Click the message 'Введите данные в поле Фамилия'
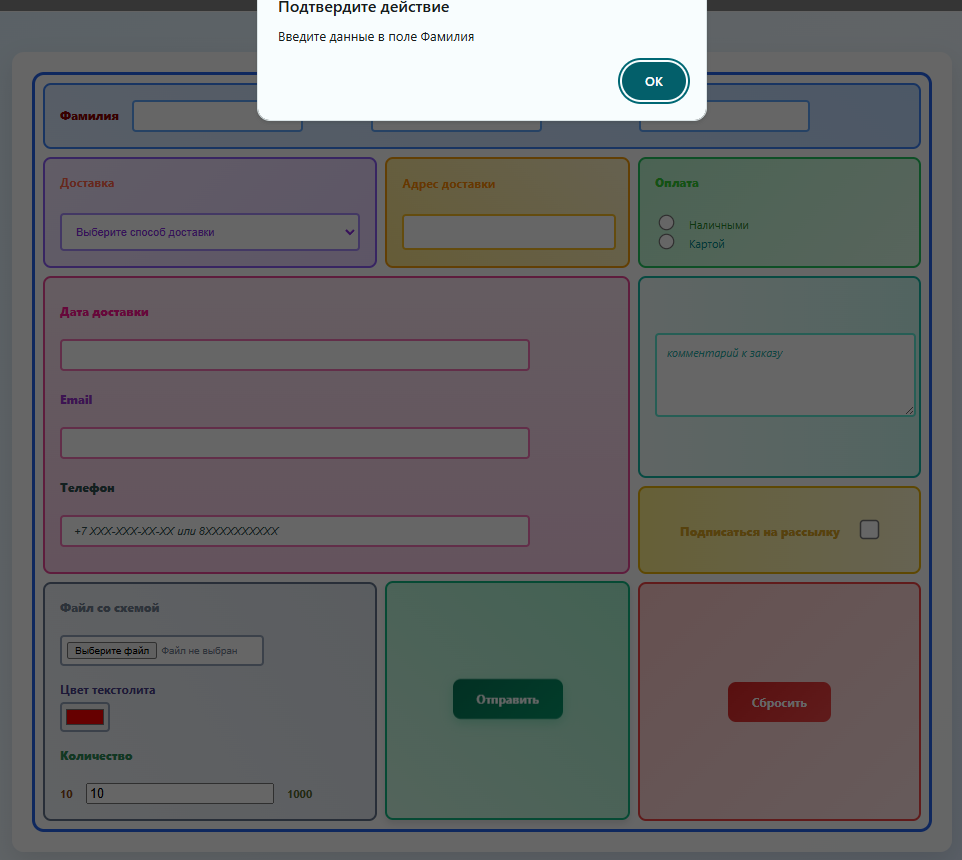Viewport: 962px width, 860px height. point(376,37)
